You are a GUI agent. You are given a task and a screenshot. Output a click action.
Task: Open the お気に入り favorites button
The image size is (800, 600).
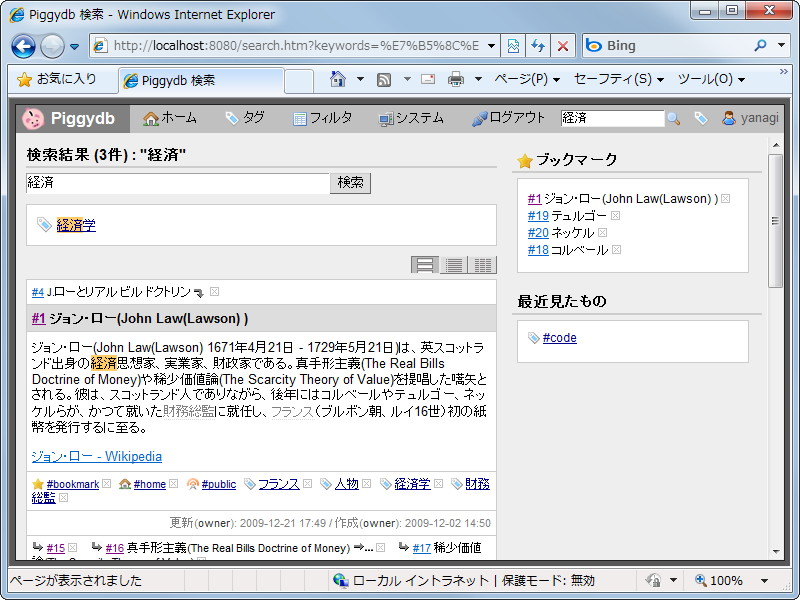point(57,79)
